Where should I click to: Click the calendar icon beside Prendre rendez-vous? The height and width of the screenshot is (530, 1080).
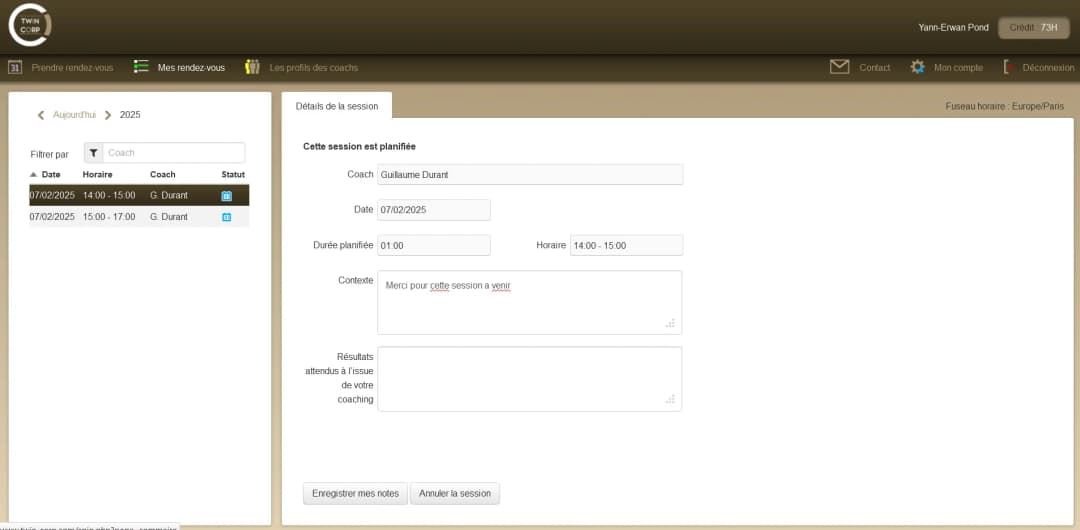pos(15,68)
